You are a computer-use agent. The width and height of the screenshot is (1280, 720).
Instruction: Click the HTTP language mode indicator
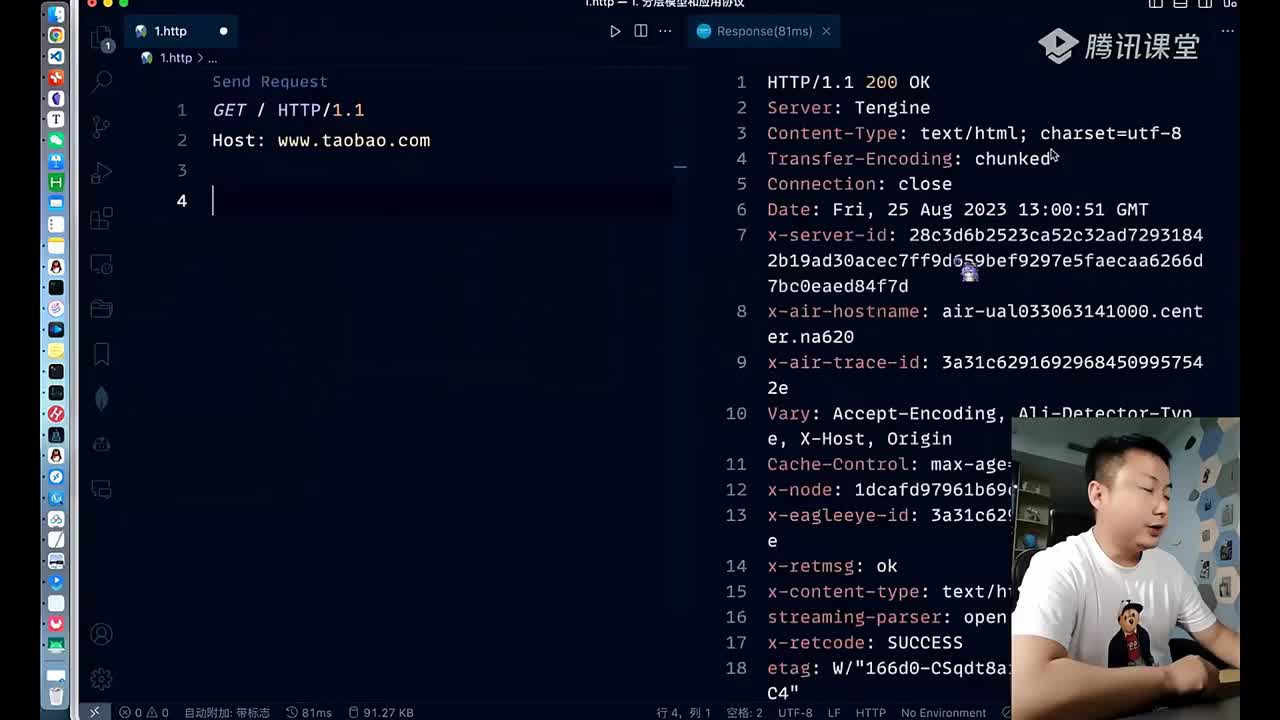870,712
